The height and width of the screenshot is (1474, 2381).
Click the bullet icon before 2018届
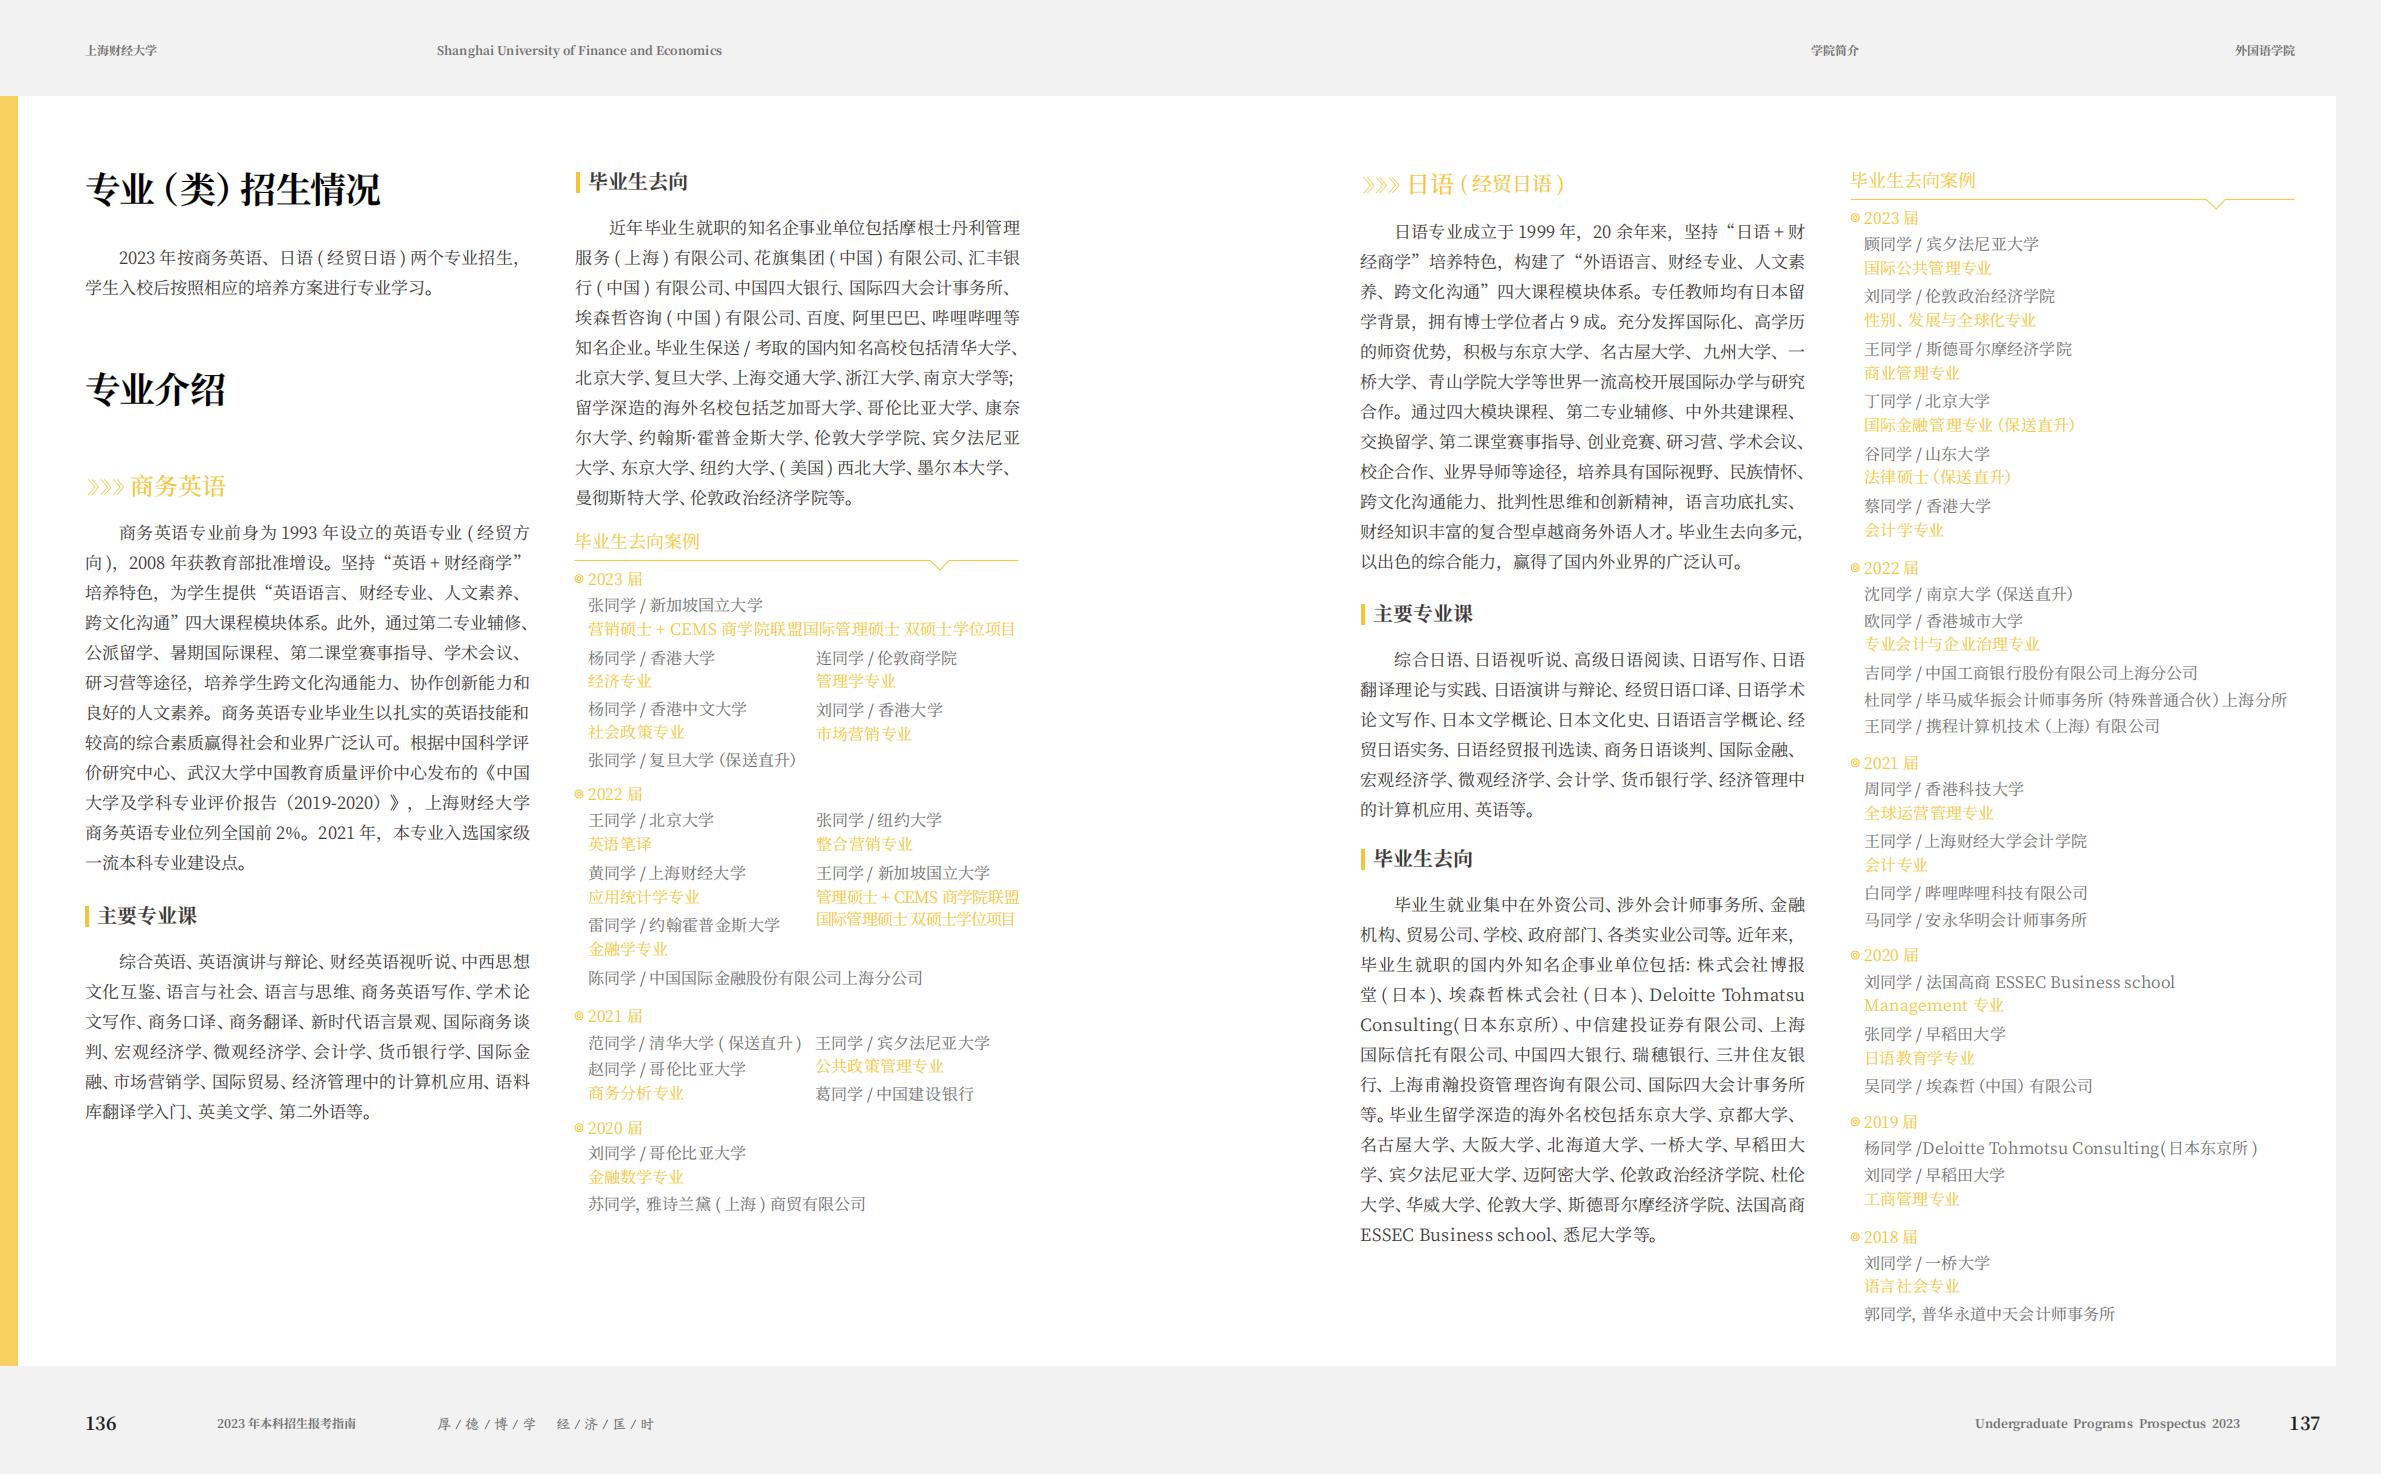tap(1853, 1236)
